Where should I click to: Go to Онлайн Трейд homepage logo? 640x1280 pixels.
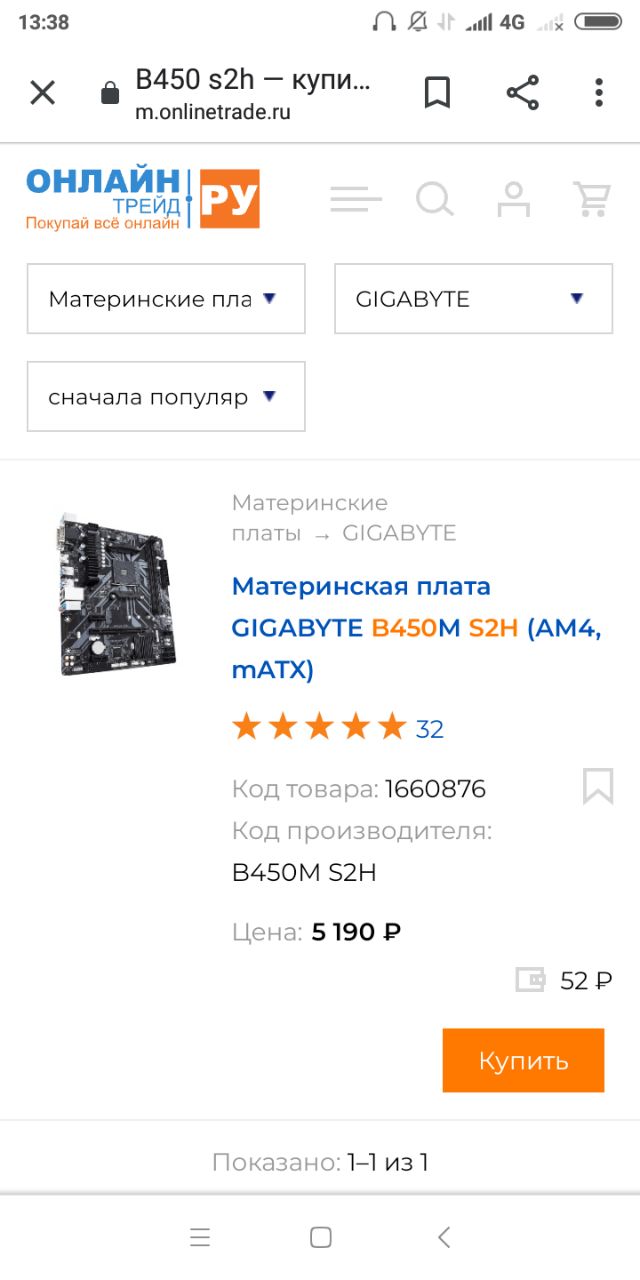pyautogui.click(x=142, y=199)
